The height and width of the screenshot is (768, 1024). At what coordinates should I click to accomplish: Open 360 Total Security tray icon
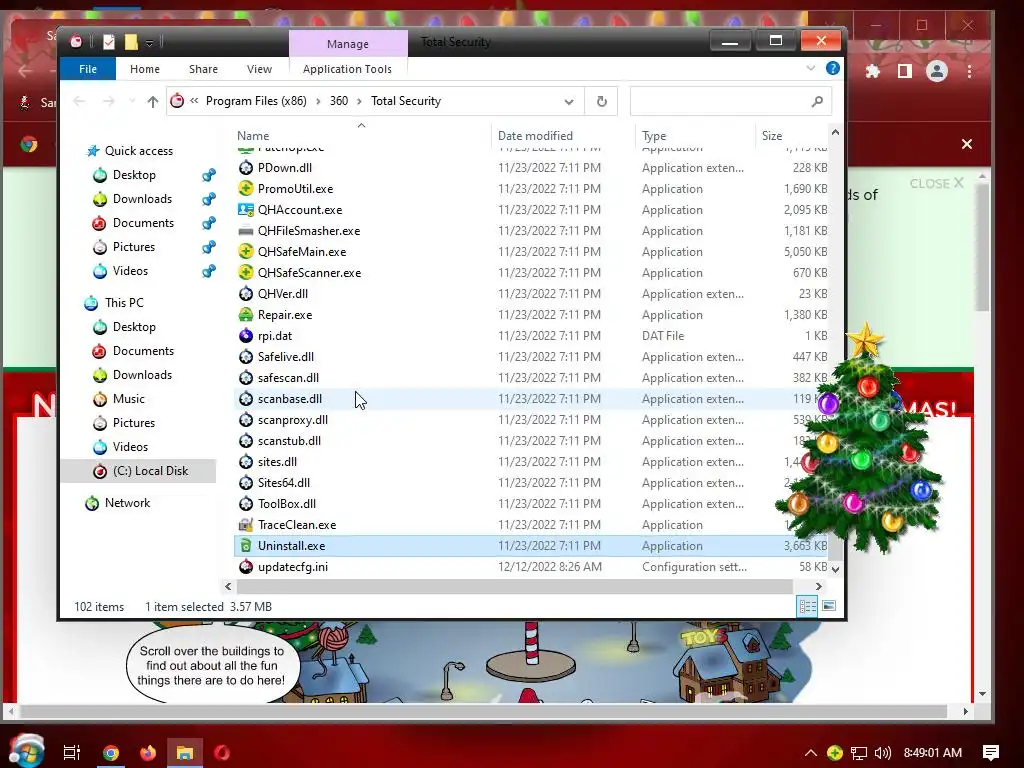click(x=834, y=752)
